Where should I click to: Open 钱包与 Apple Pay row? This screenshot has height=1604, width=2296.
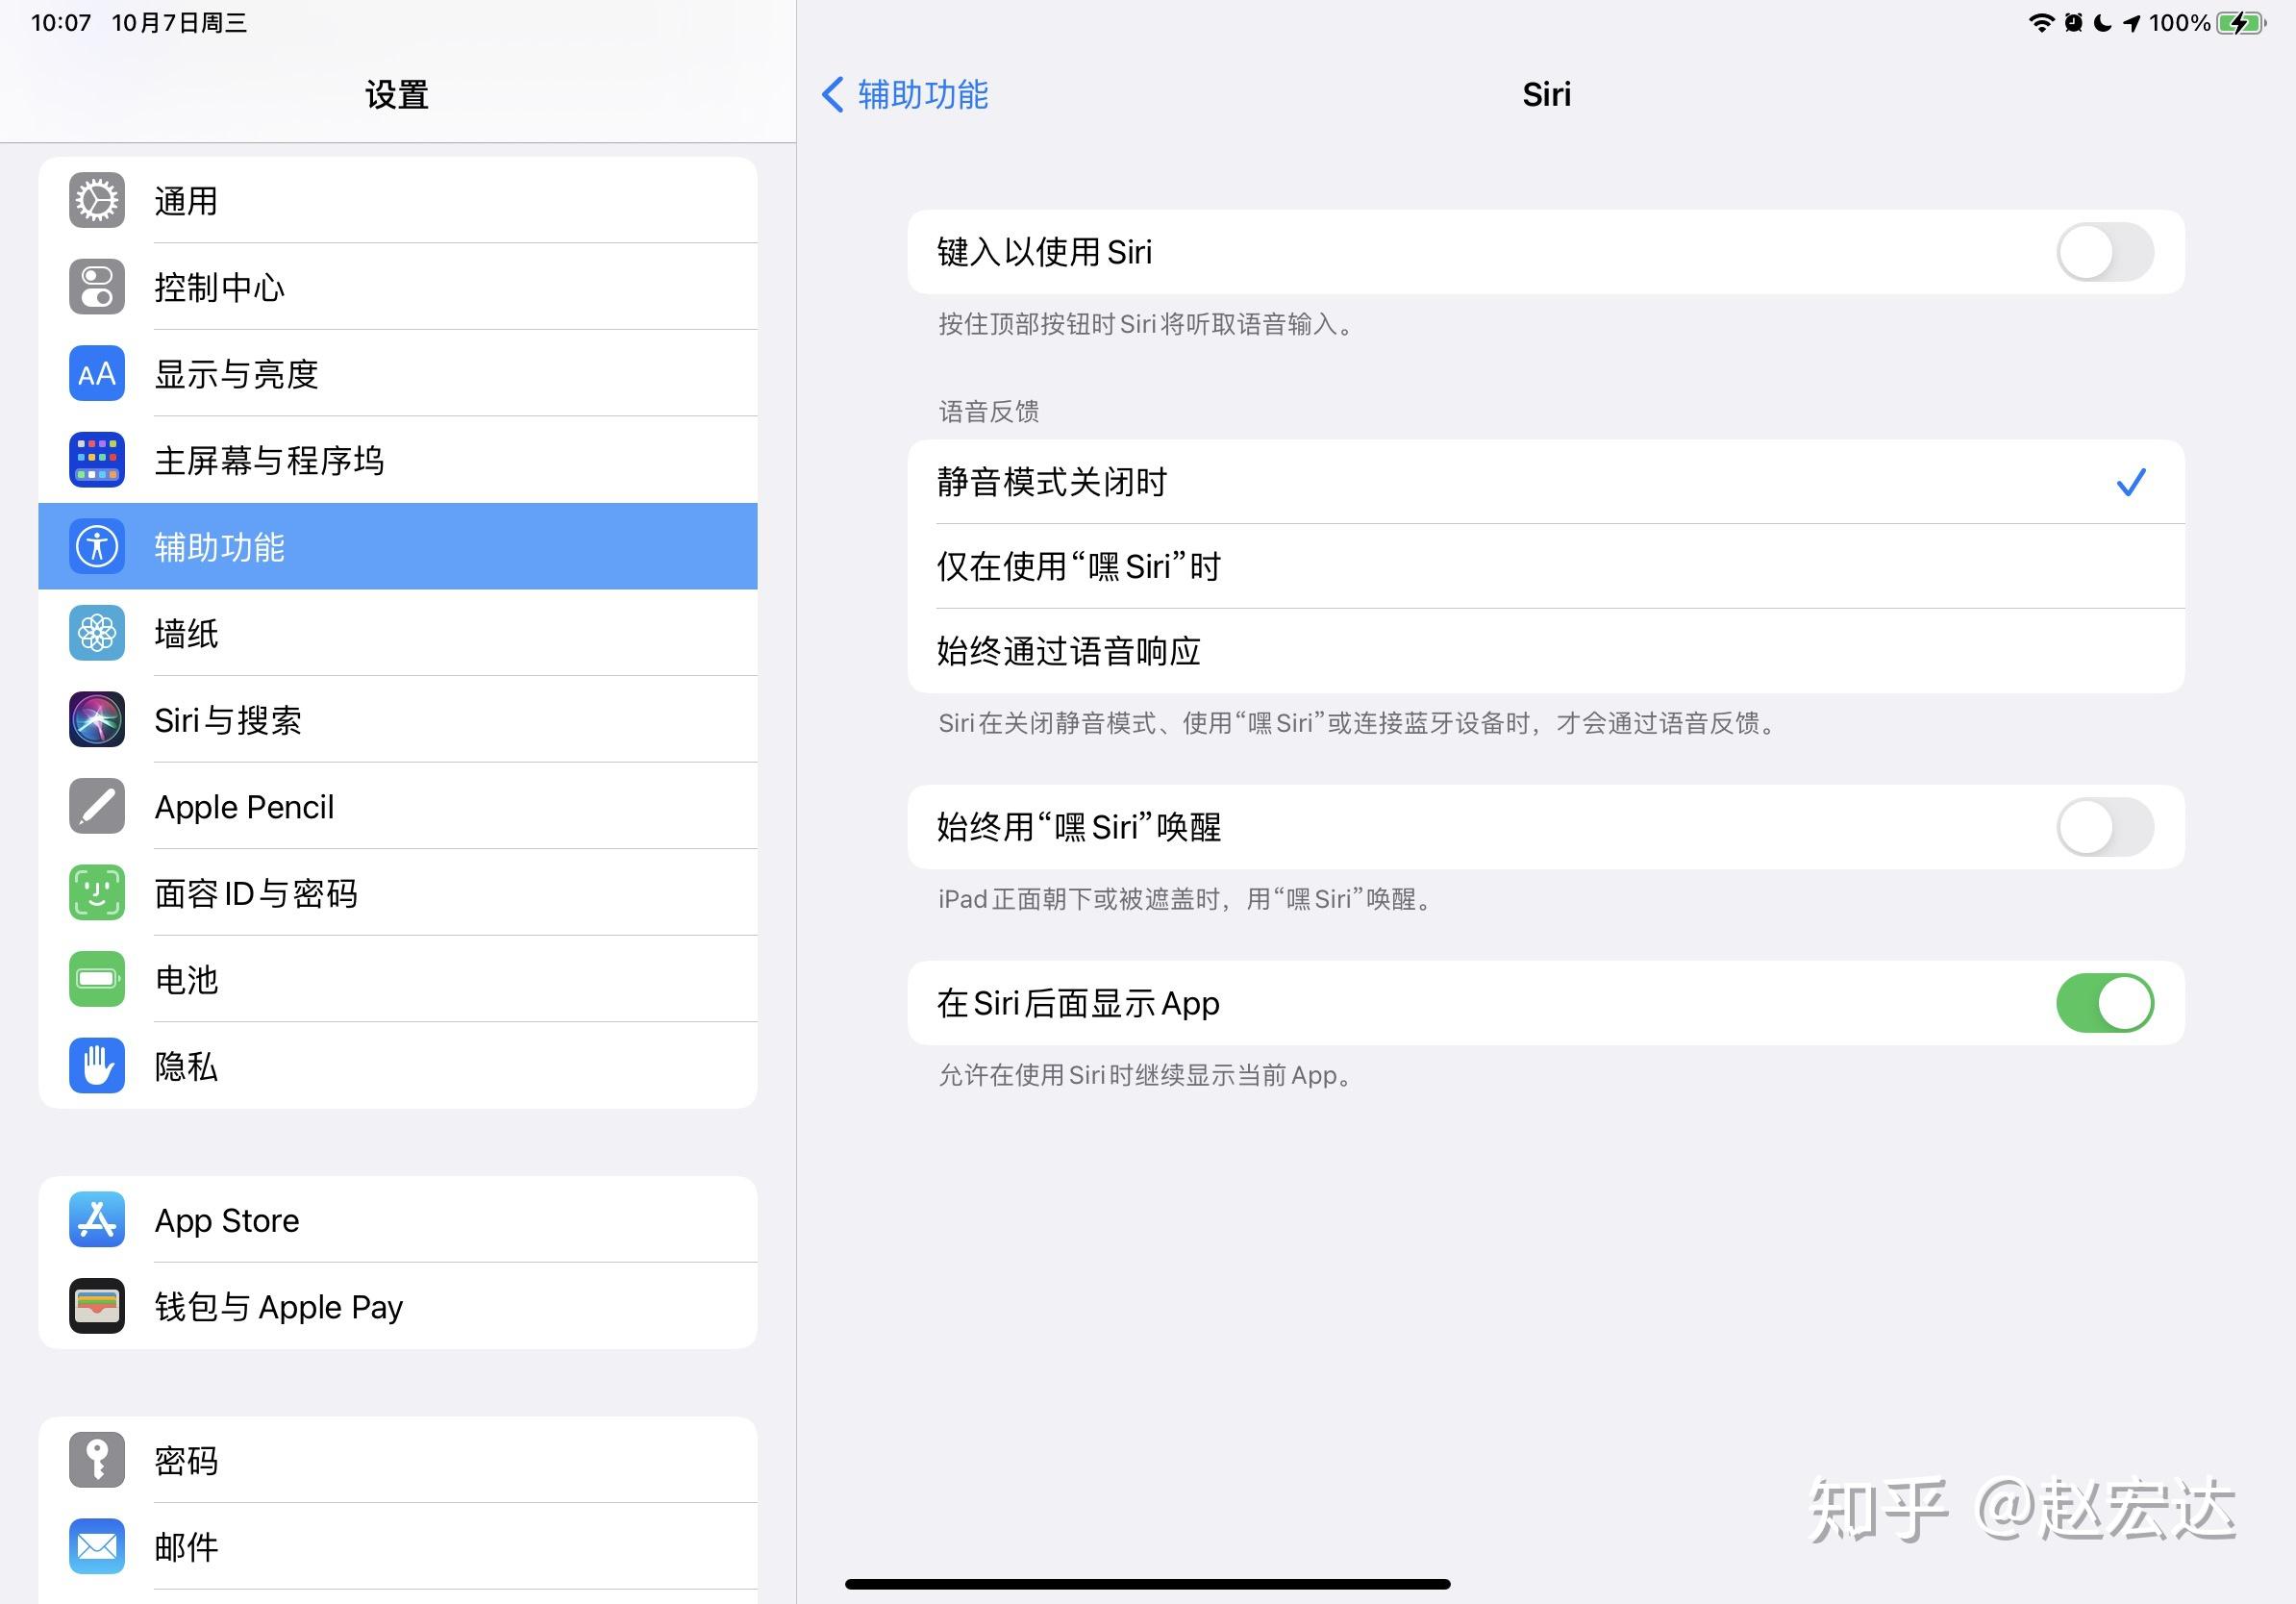point(398,1306)
